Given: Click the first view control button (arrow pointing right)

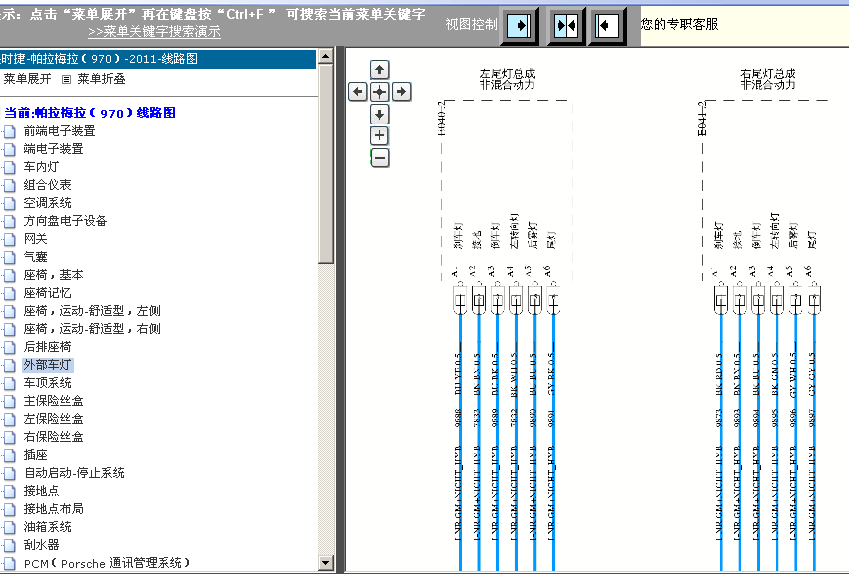Looking at the screenshot, I should (519, 25).
